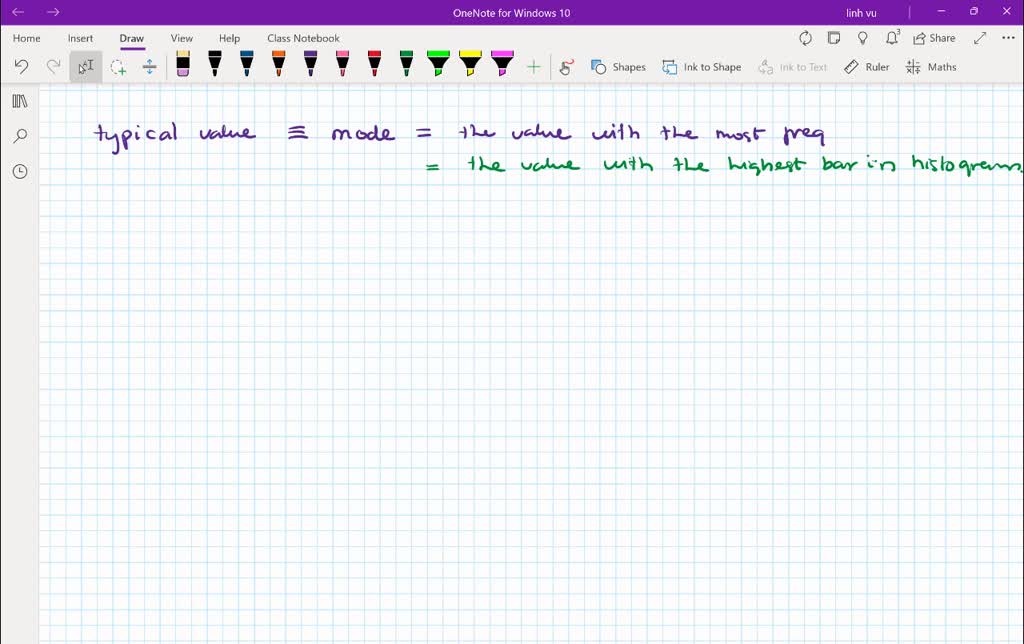Choose the Eraser tool
This screenshot has height=644, width=1024.
[x=182, y=66]
